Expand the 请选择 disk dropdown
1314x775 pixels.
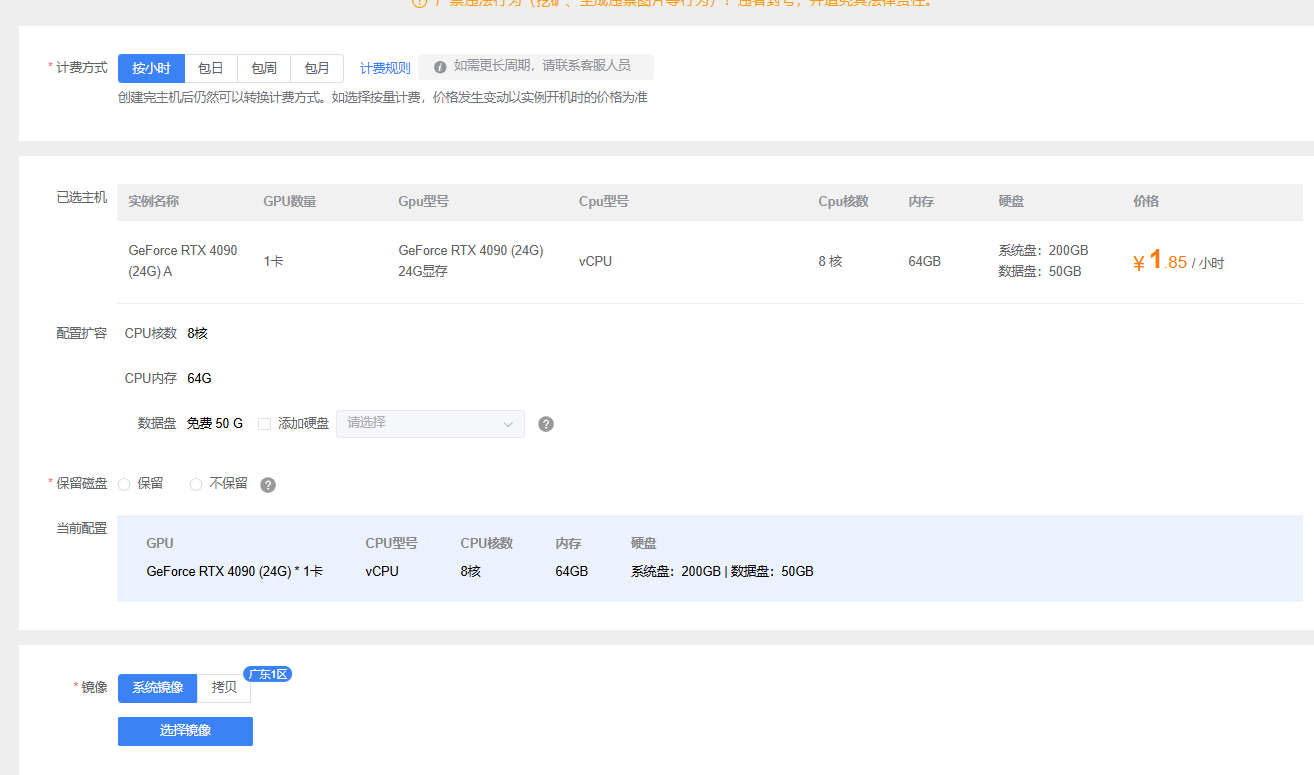(430, 423)
